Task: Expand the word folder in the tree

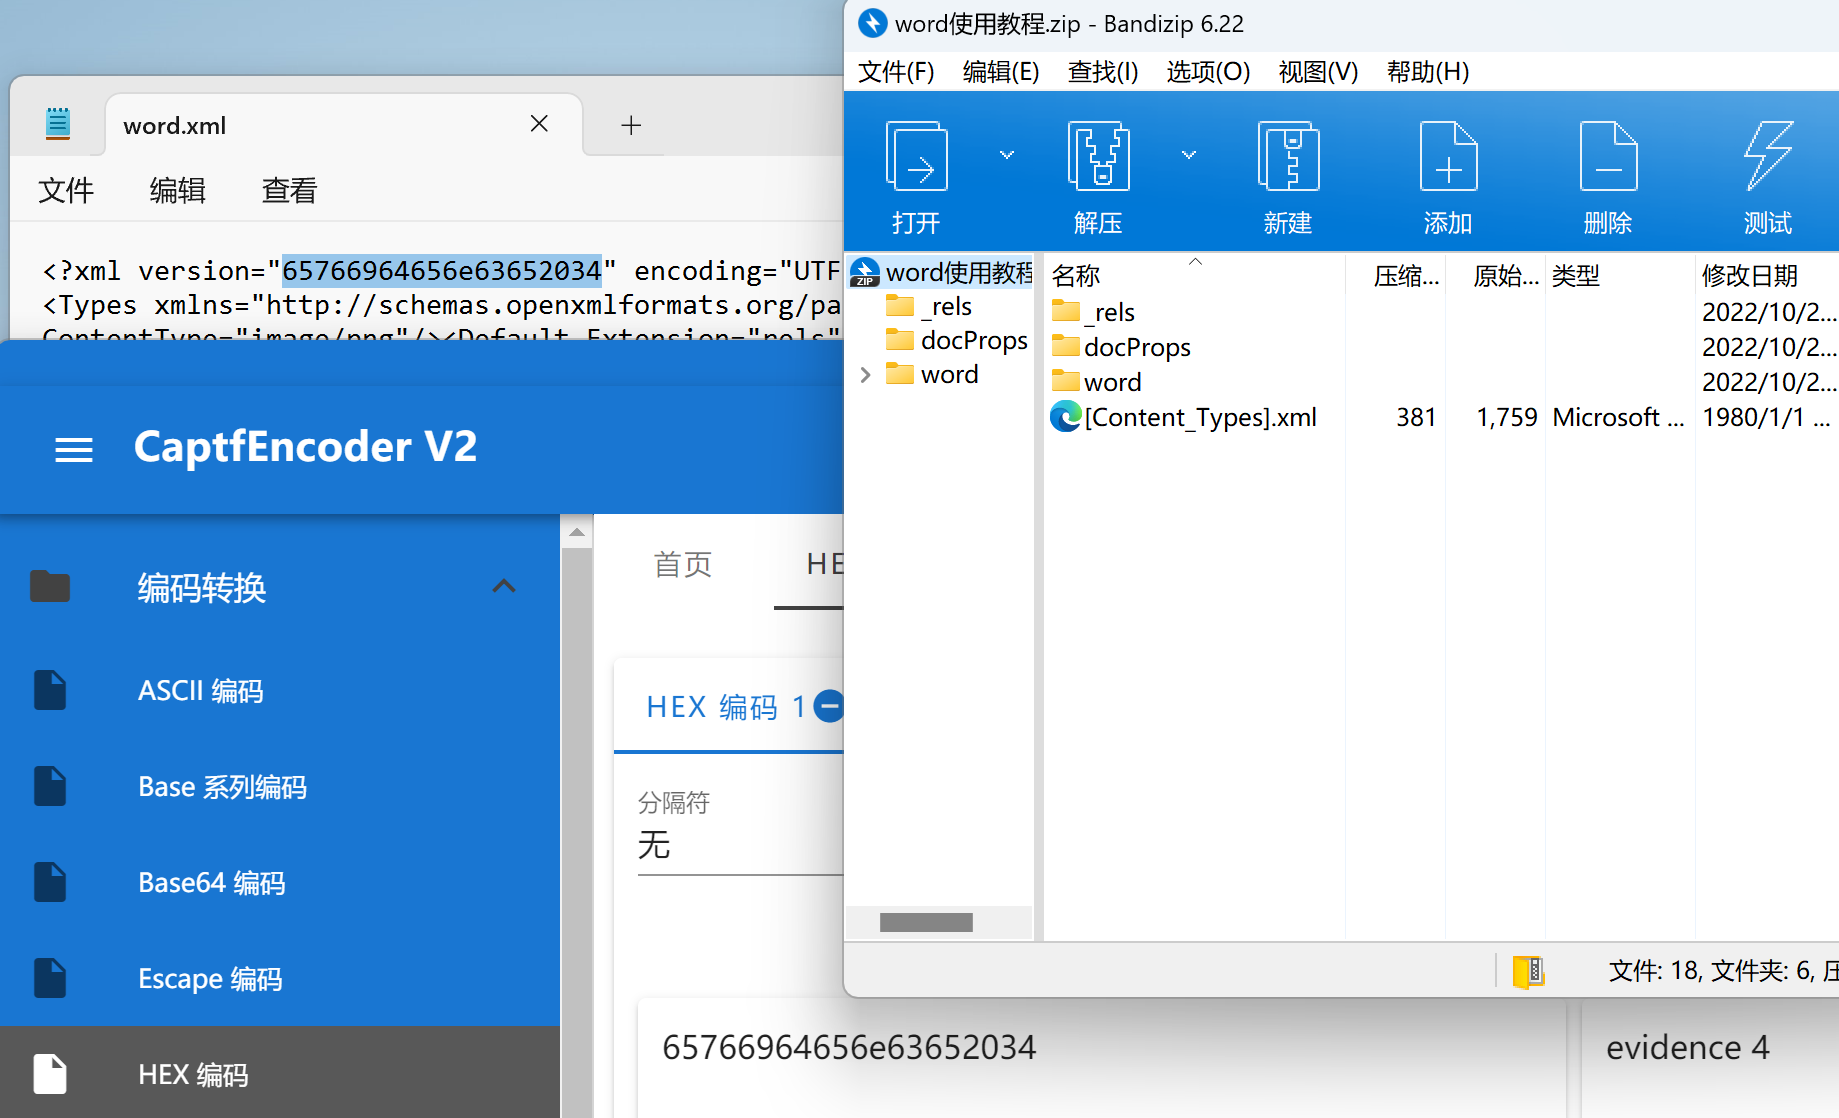Action: click(866, 375)
